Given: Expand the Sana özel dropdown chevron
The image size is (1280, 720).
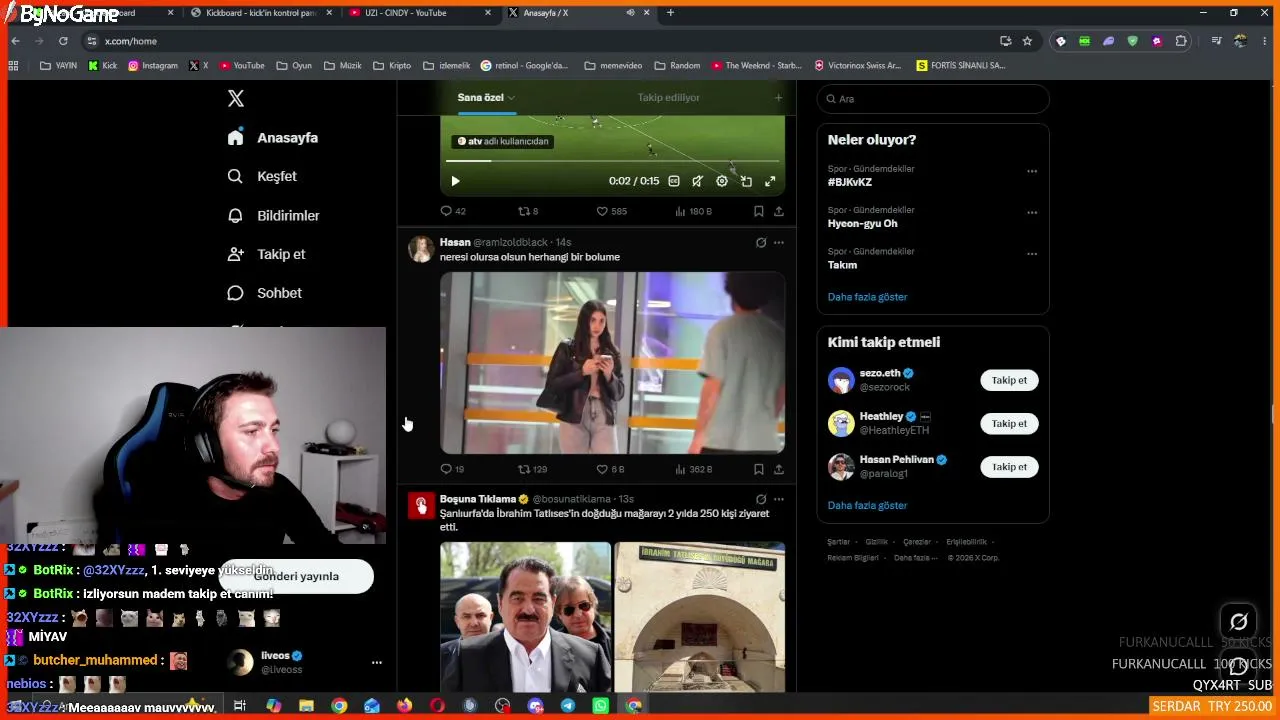Looking at the screenshot, I should point(511,98).
